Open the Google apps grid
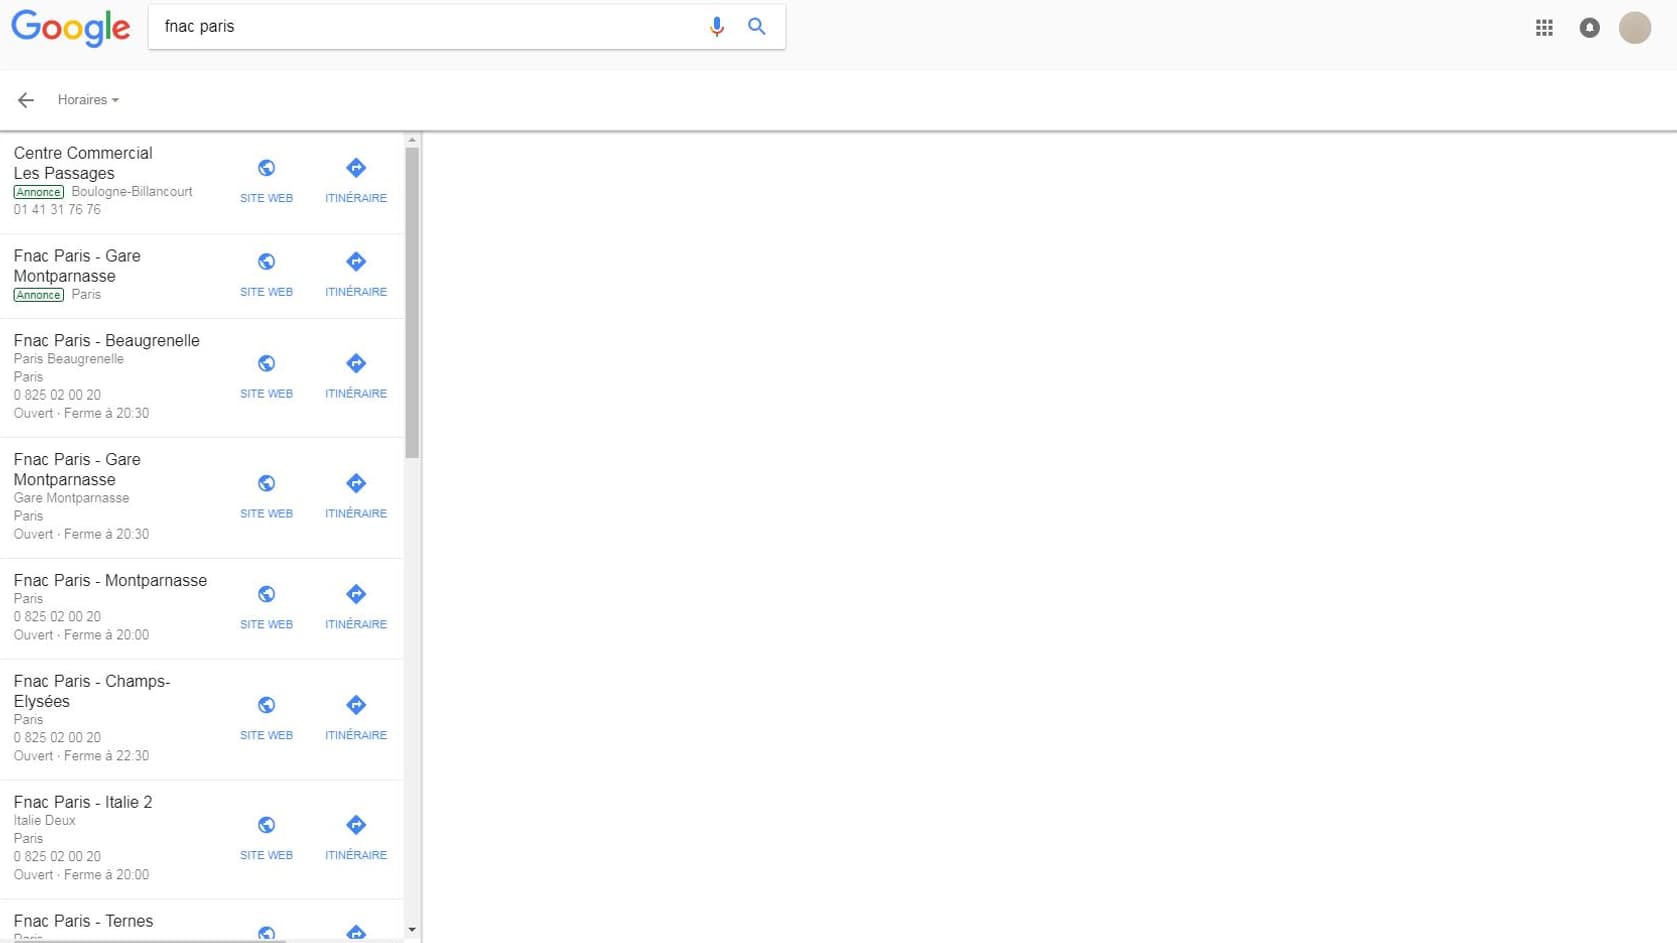 (x=1544, y=28)
